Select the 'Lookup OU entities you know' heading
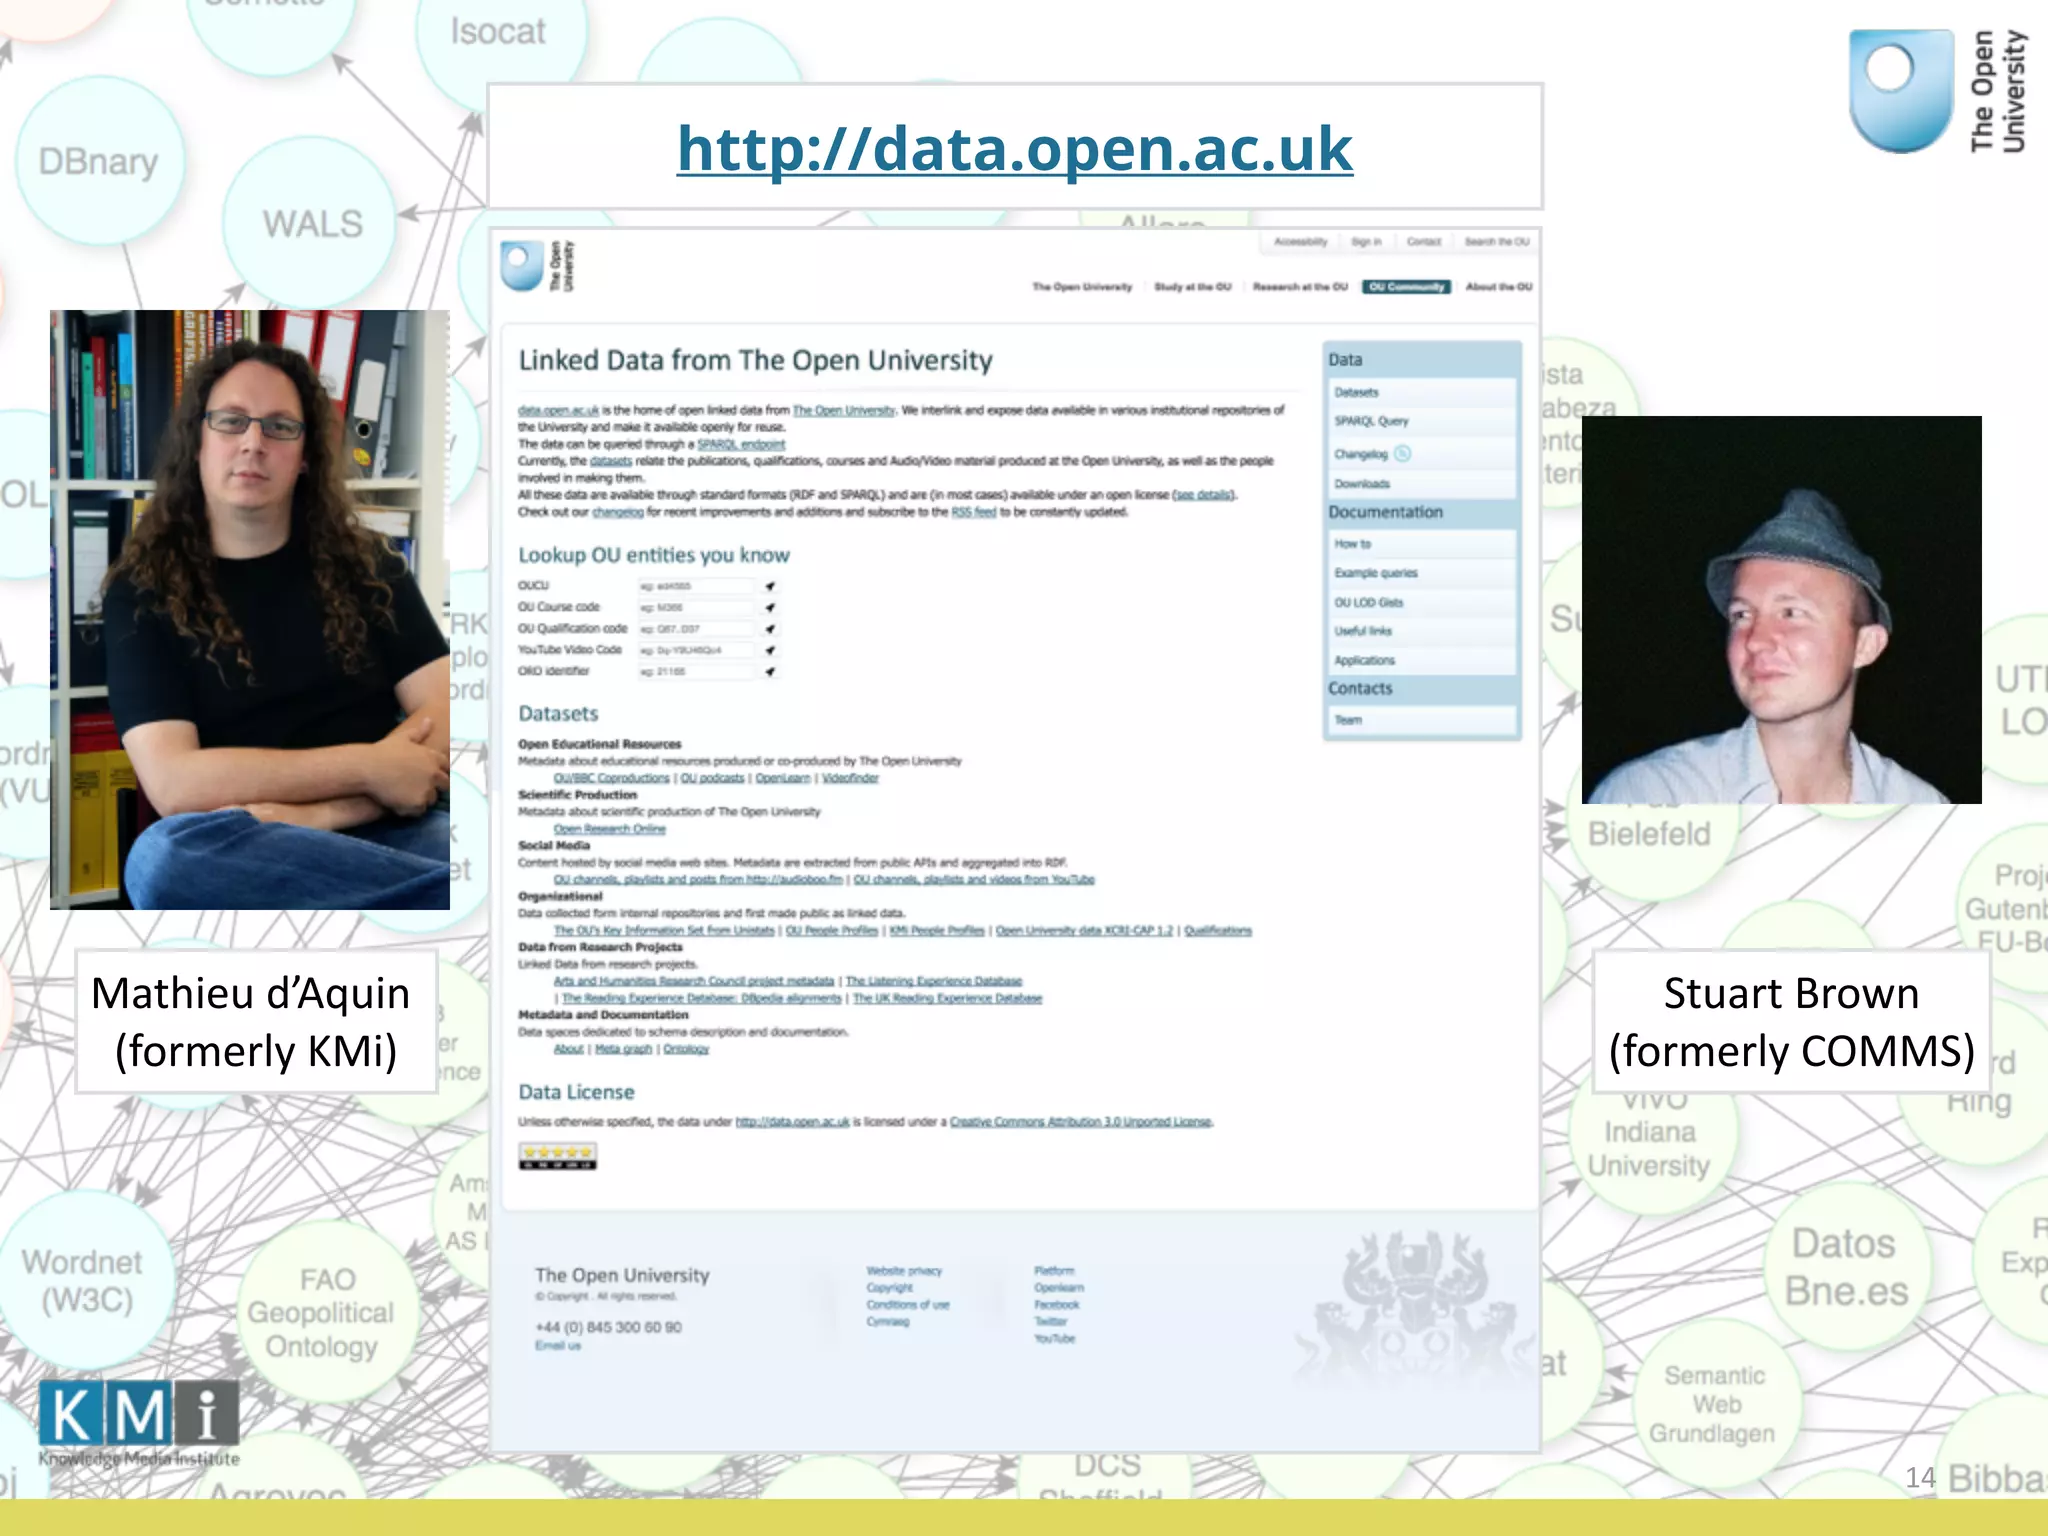The image size is (2048, 1536). [653, 556]
